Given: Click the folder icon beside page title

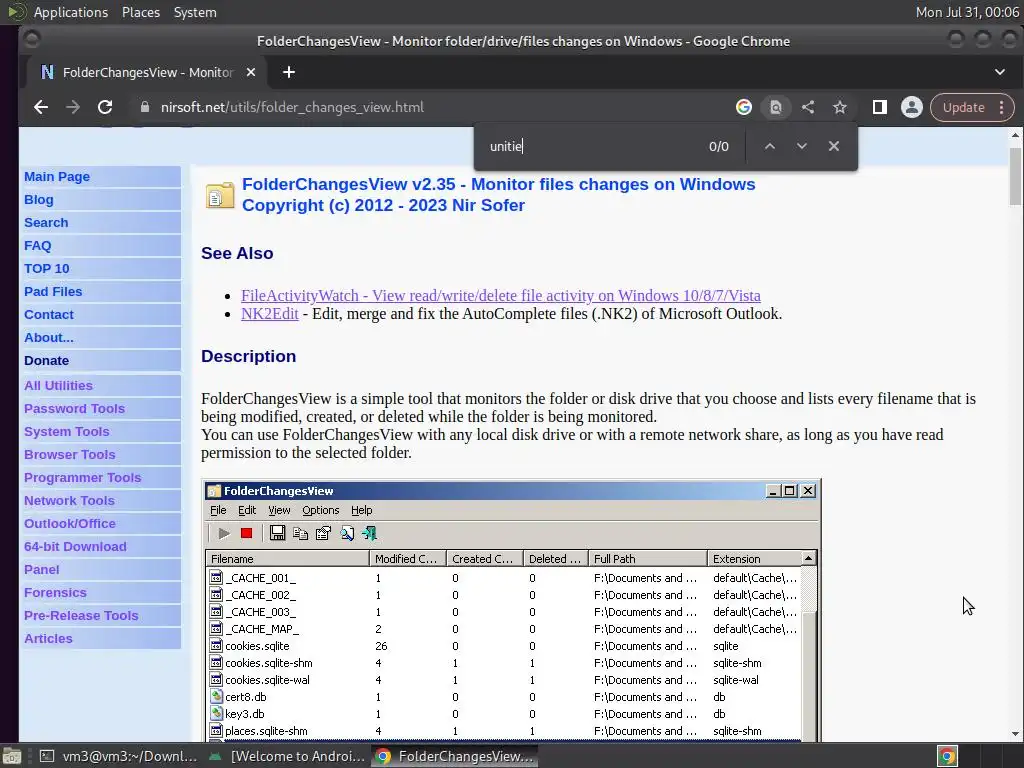Looking at the screenshot, I should point(220,195).
